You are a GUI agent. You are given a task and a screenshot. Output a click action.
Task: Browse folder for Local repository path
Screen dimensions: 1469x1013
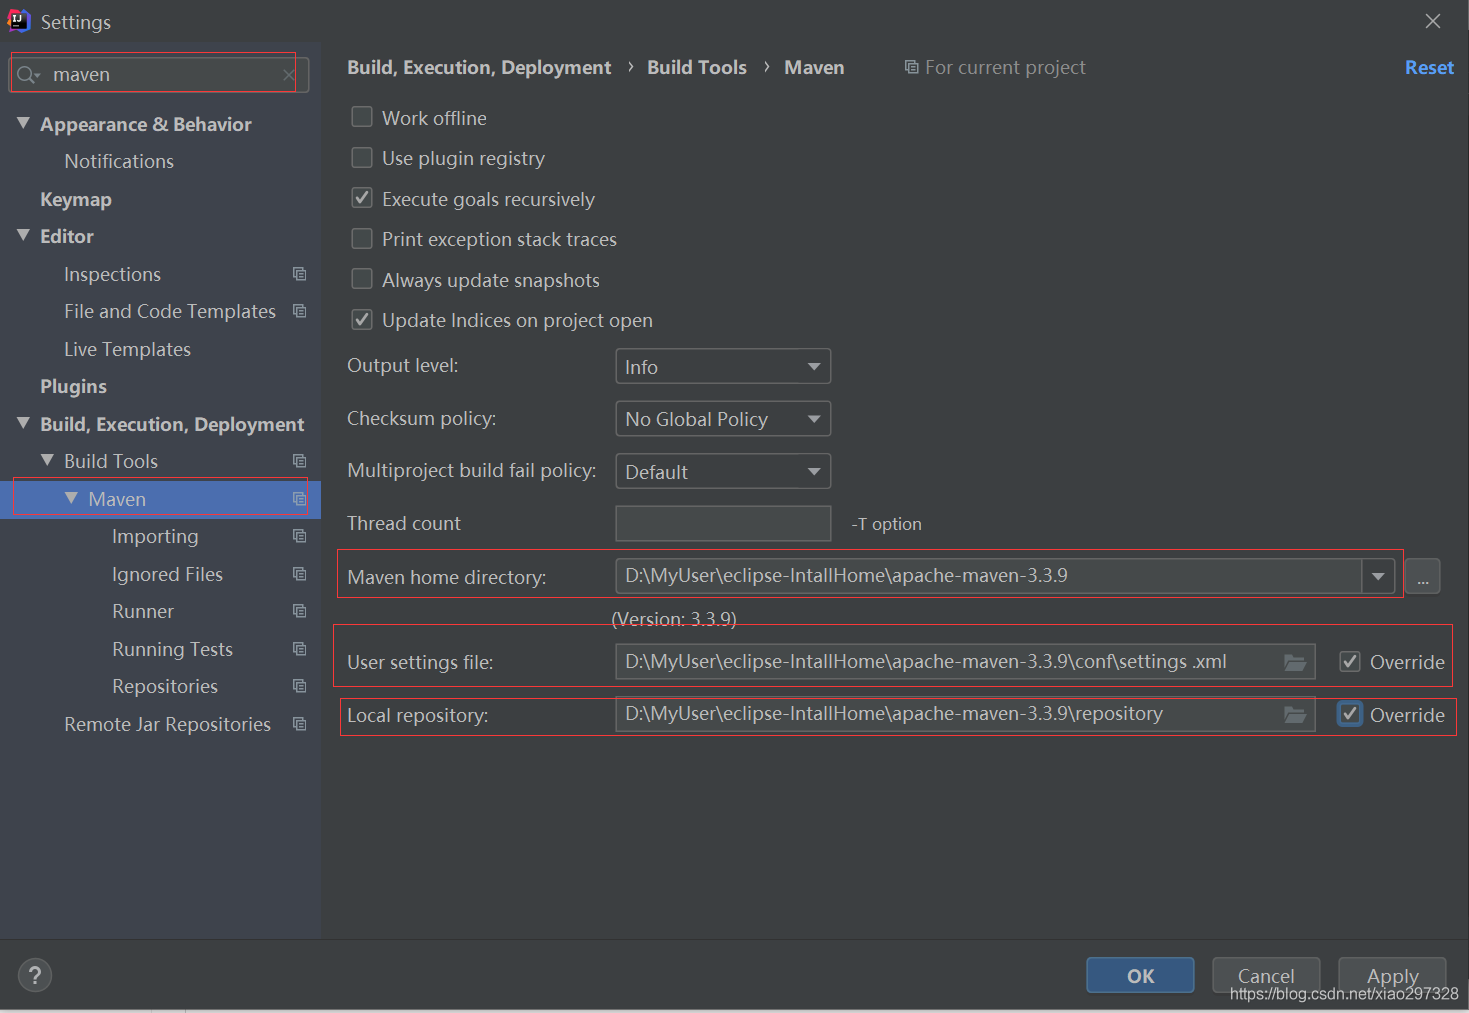(x=1295, y=714)
